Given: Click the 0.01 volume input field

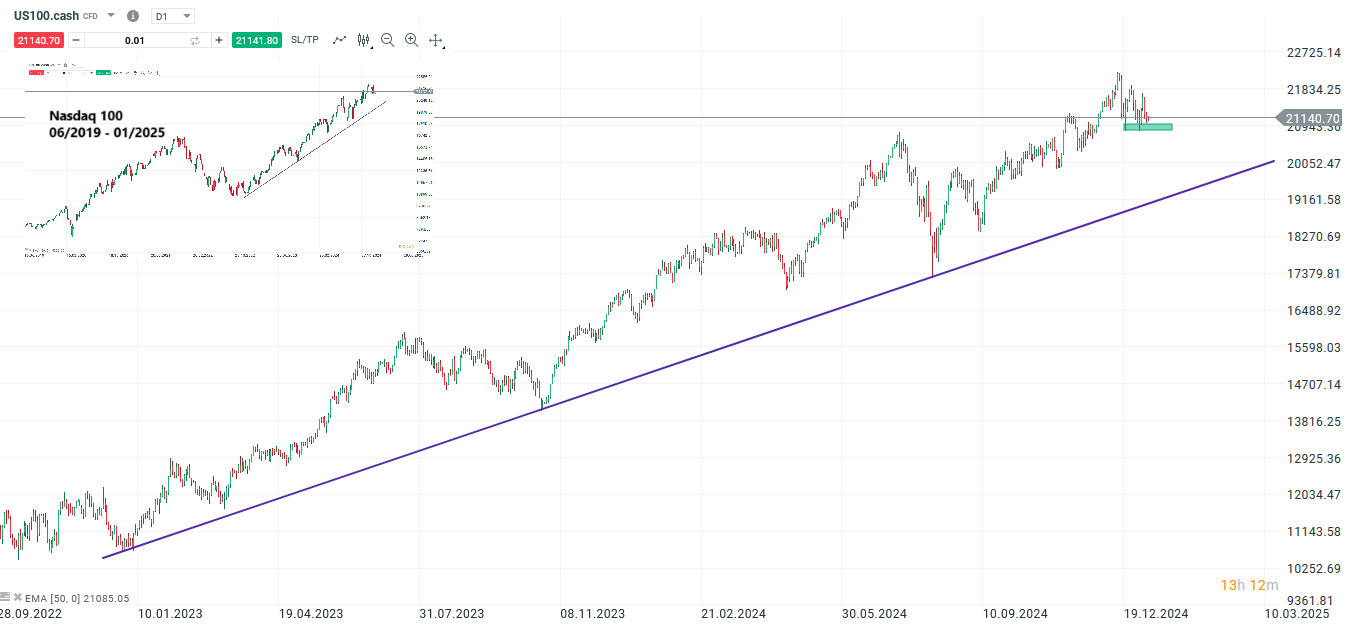Looking at the screenshot, I should click(135, 40).
